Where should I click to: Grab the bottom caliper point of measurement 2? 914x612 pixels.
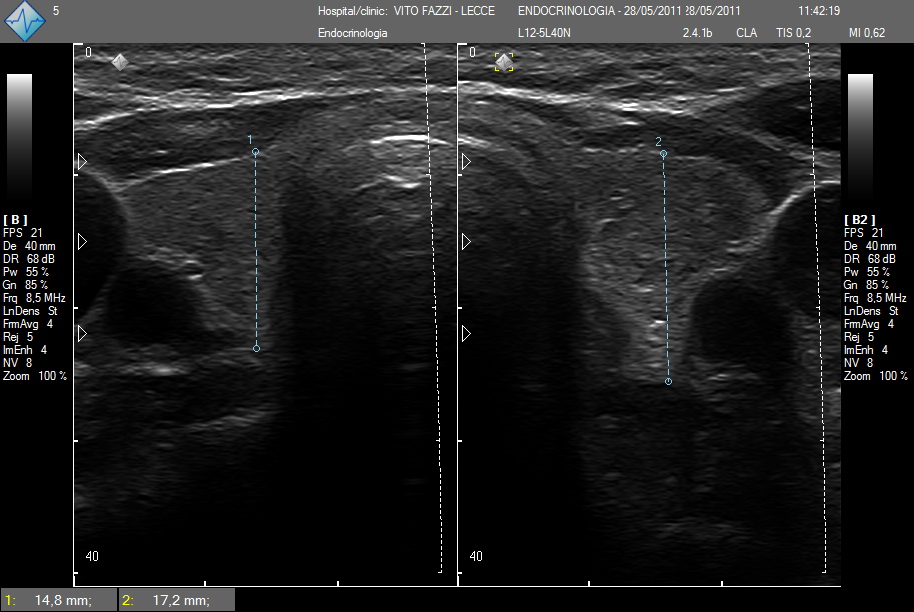[x=669, y=382]
